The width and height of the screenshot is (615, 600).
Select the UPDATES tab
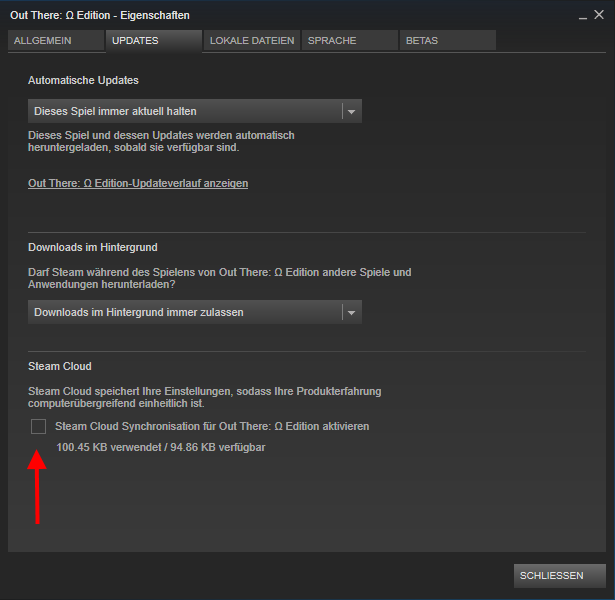point(154,41)
